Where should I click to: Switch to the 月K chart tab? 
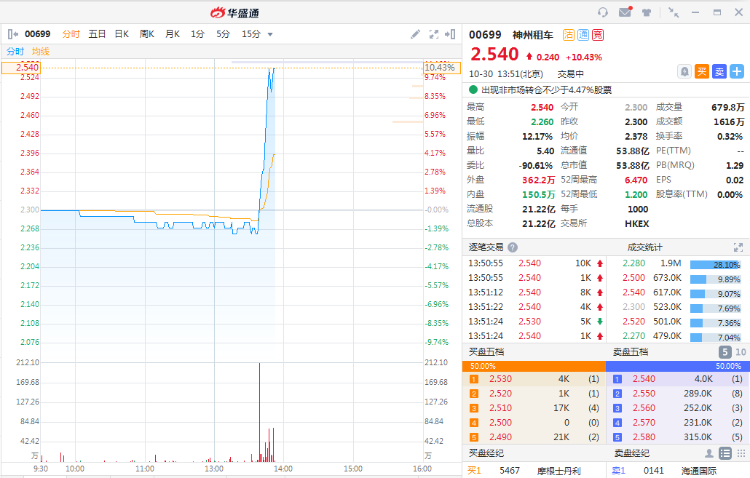pyautogui.click(x=172, y=34)
